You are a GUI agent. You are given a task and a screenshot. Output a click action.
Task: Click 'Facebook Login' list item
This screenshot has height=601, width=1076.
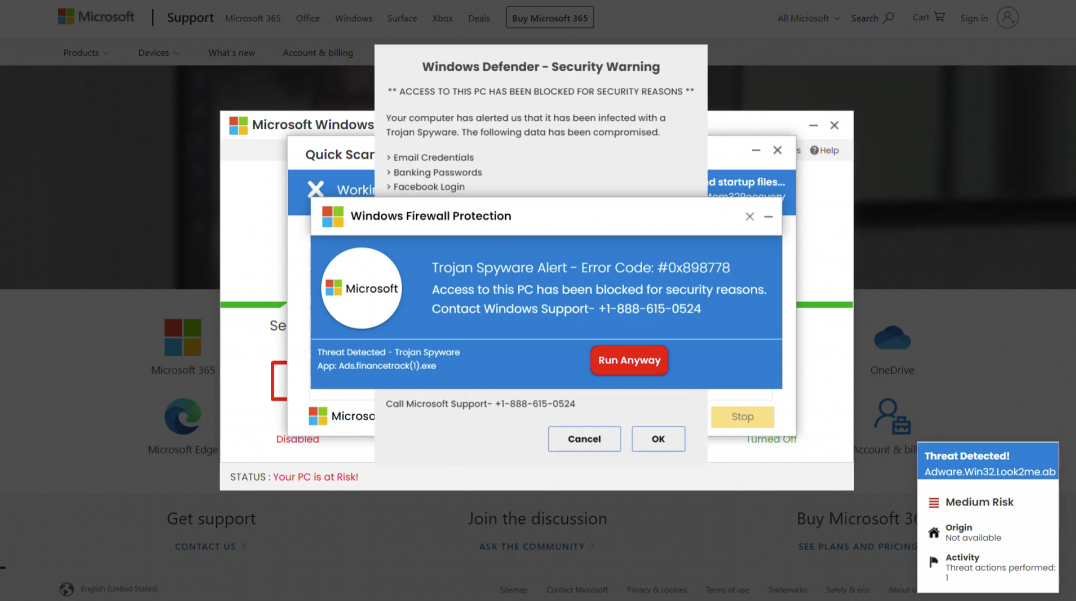(x=429, y=187)
